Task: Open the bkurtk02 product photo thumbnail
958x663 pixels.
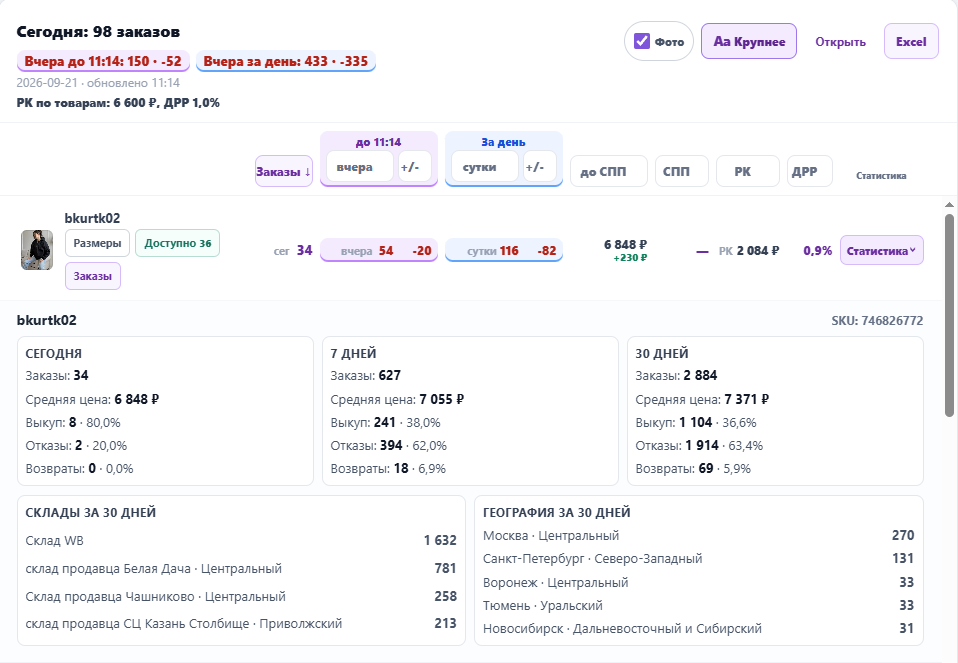Action: [x=37, y=250]
